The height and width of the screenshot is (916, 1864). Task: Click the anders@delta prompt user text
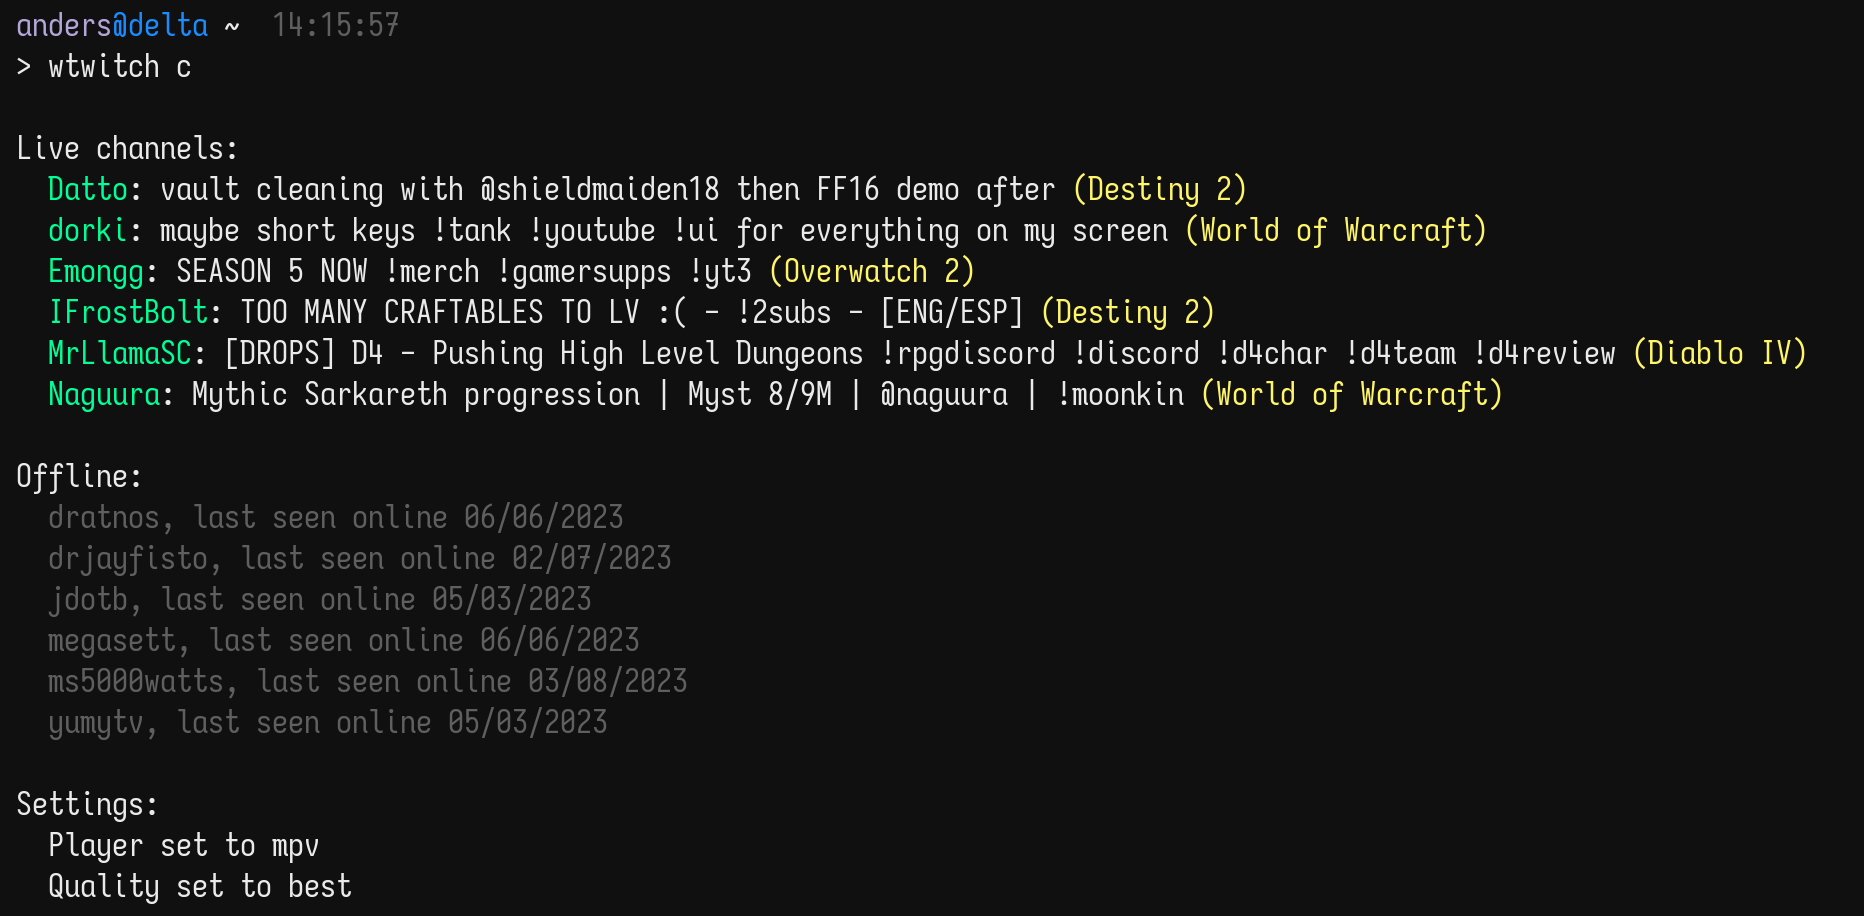pos(112,25)
